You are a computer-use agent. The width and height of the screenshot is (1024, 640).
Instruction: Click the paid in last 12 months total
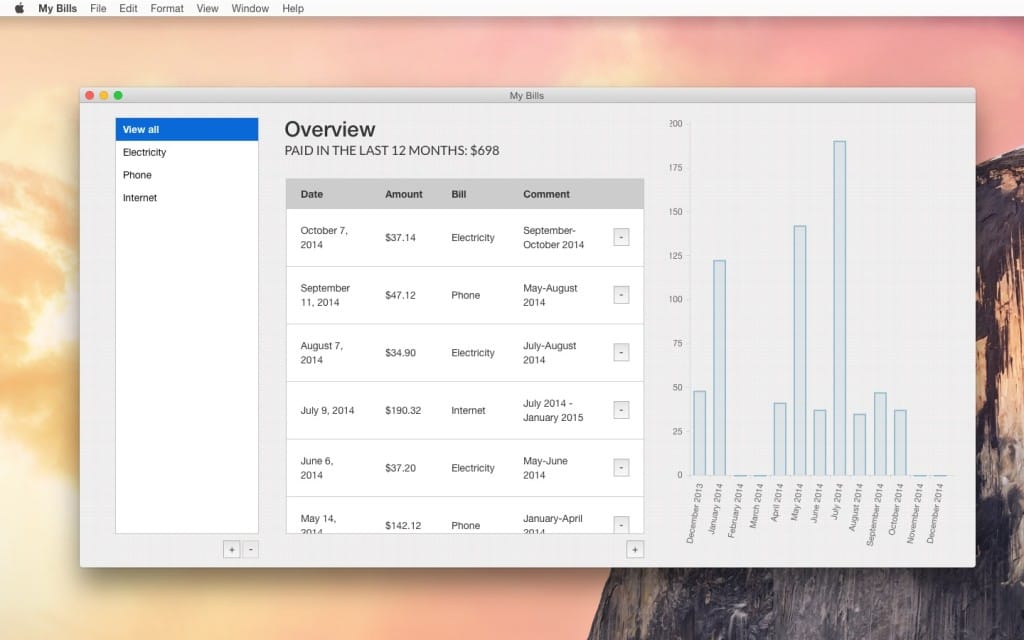(x=392, y=151)
